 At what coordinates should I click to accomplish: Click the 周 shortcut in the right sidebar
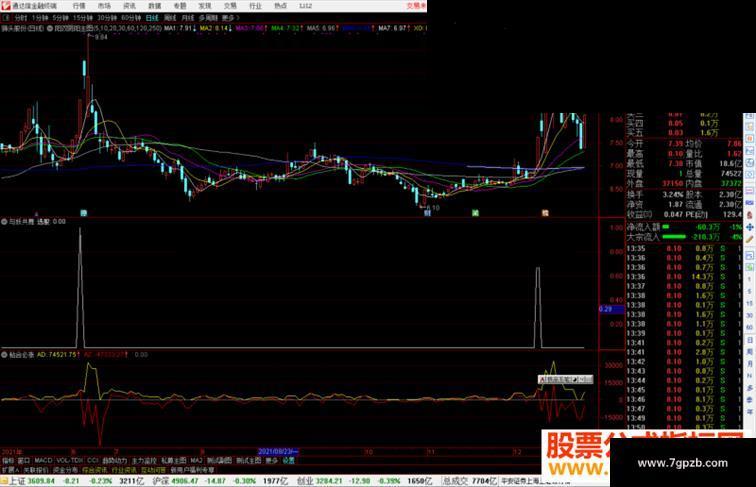coord(749,352)
